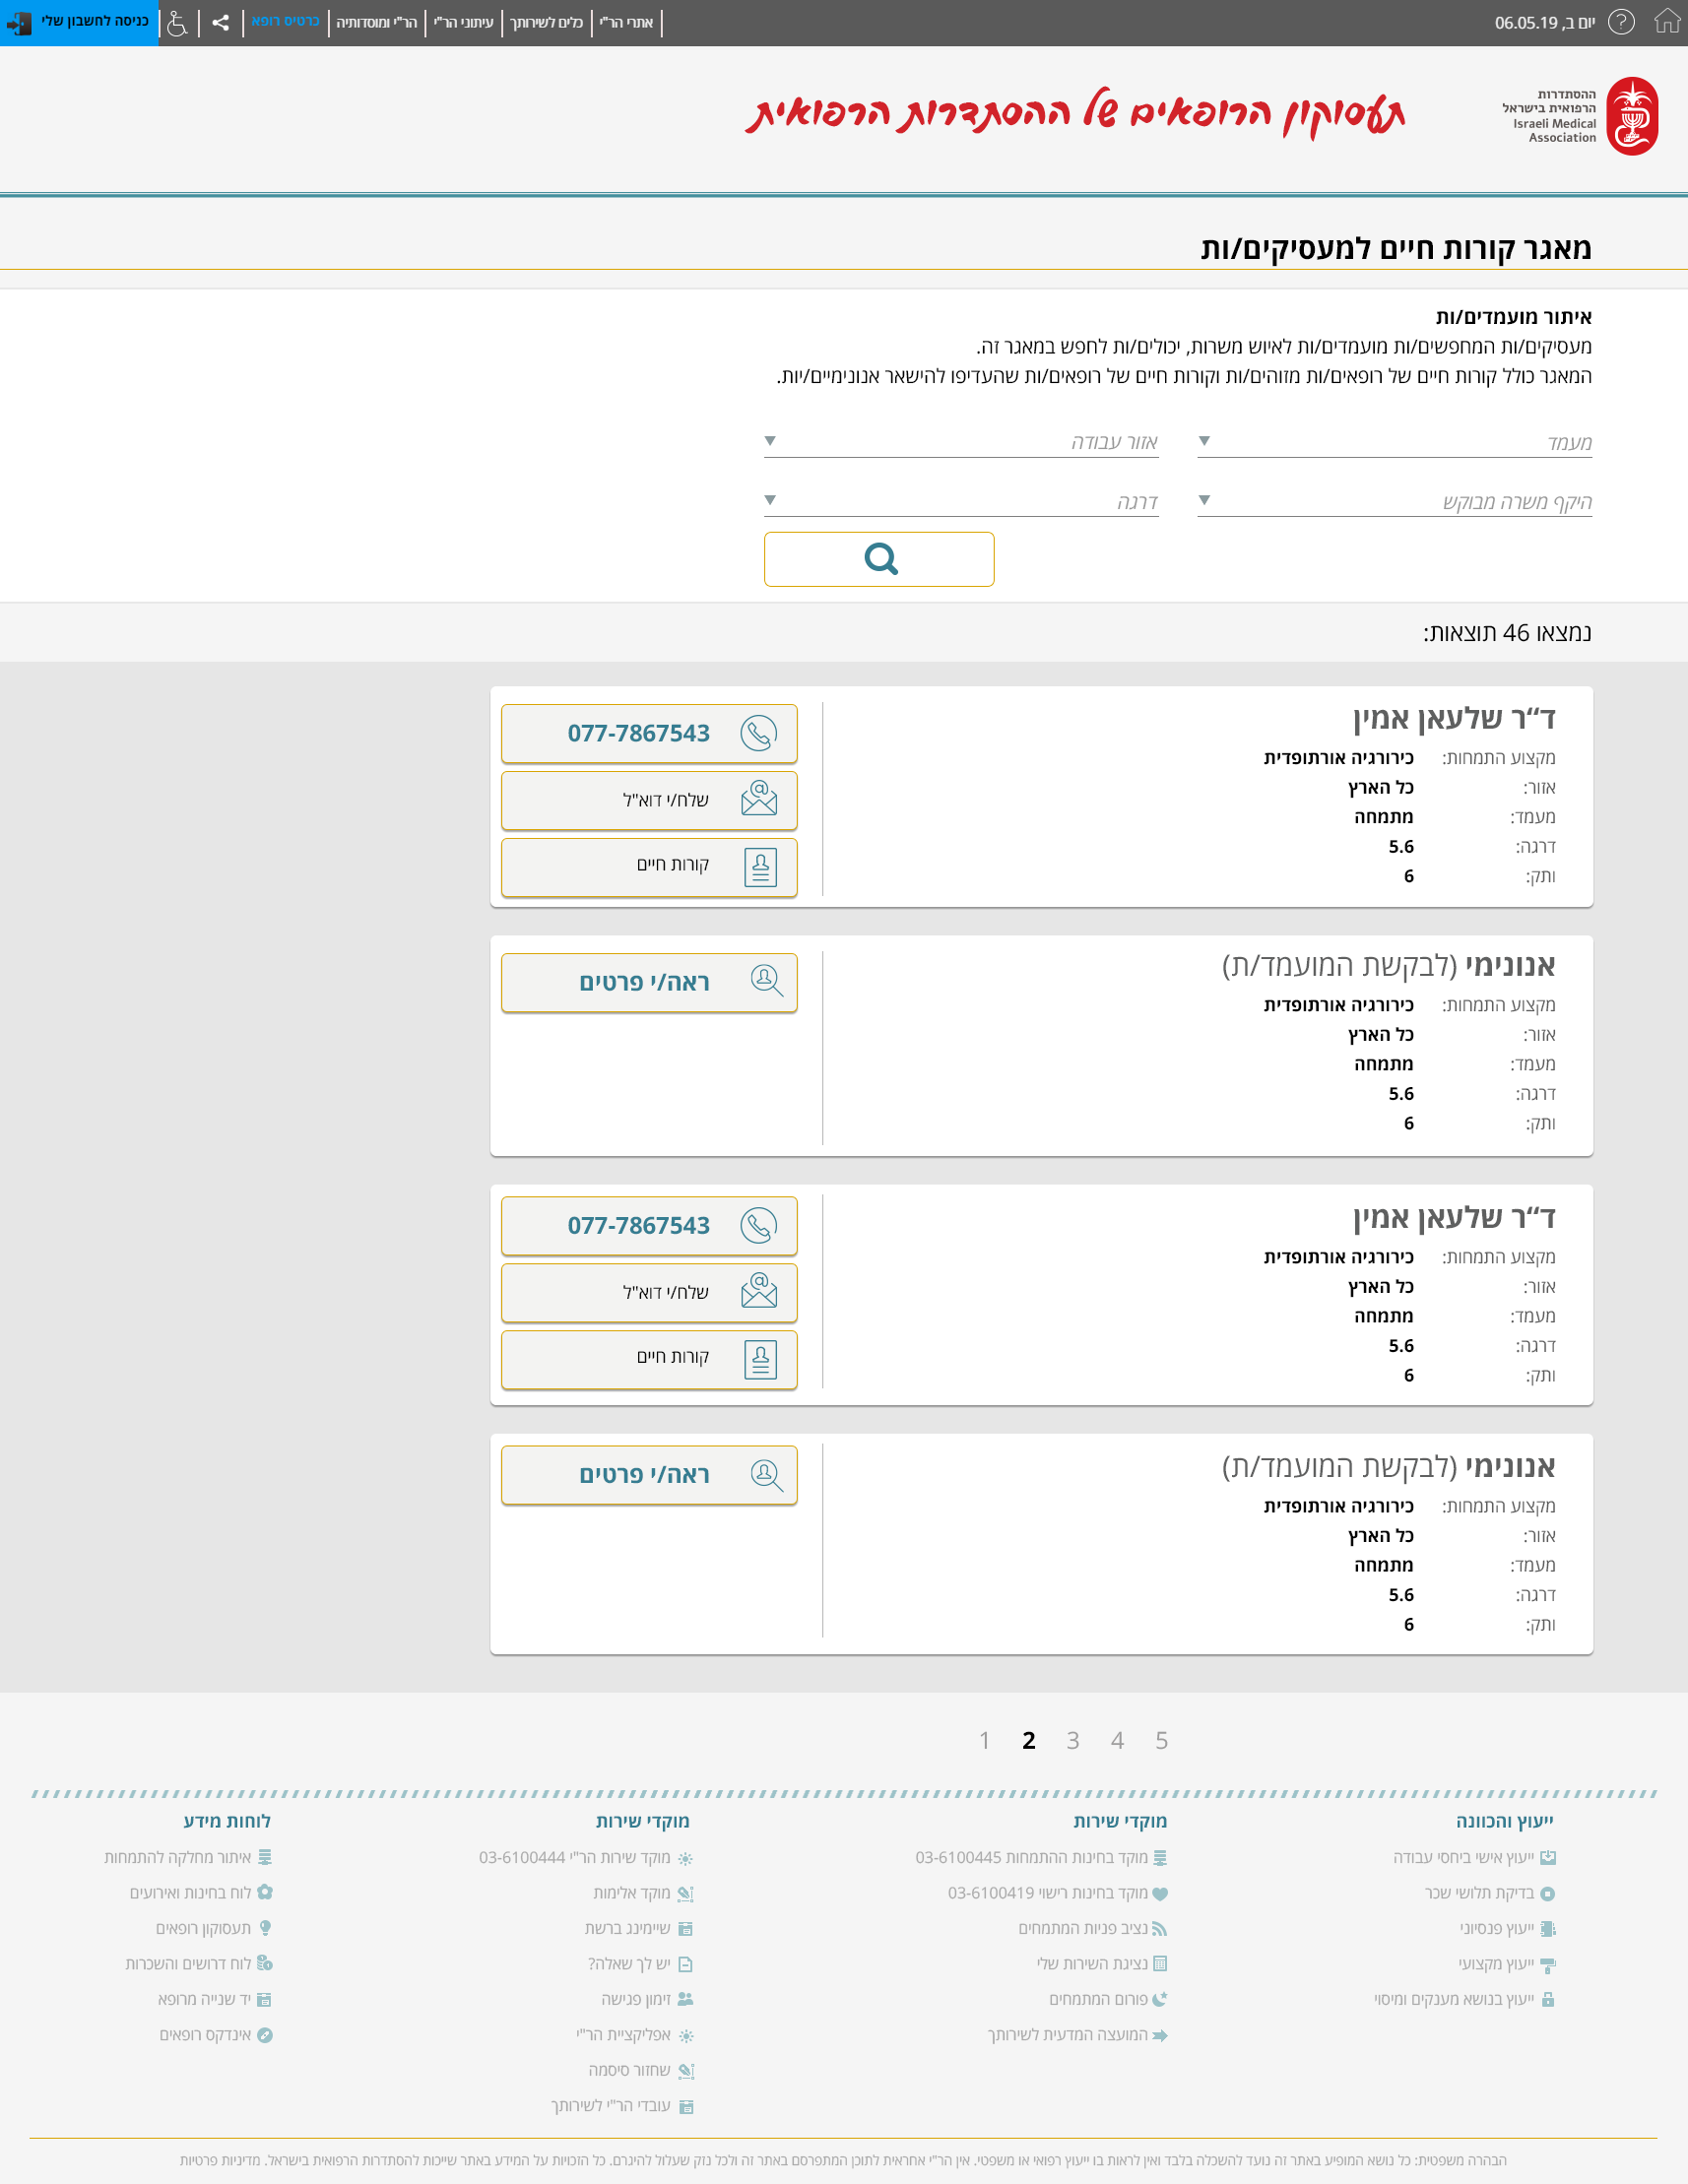The height and width of the screenshot is (2184, 1688).
Task: Click the lock icon beside ייעוץ בנושא מענקים ומיסוי
Action: pyautogui.click(x=1548, y=1999)
